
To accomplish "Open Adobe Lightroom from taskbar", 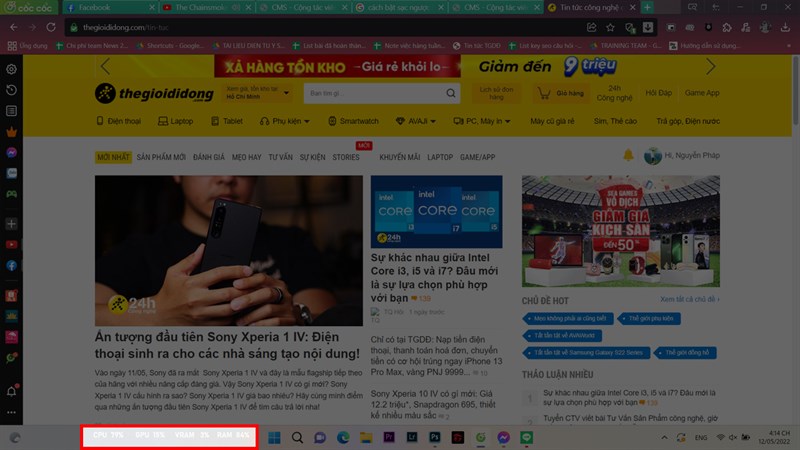I will [x=412, y=438].
